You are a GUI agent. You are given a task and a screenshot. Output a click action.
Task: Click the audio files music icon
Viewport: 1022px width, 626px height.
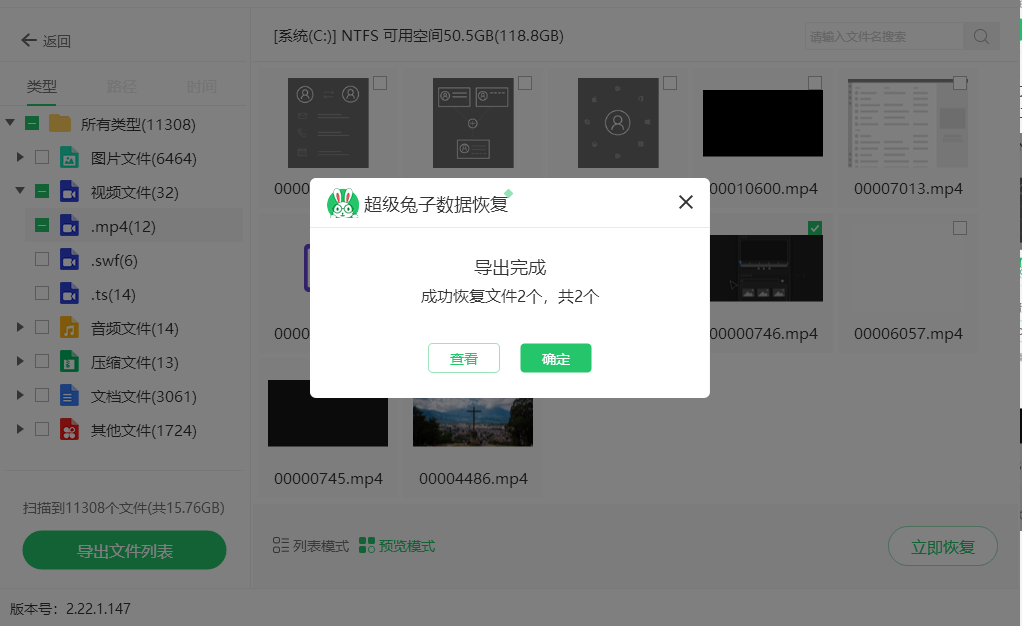69,328
